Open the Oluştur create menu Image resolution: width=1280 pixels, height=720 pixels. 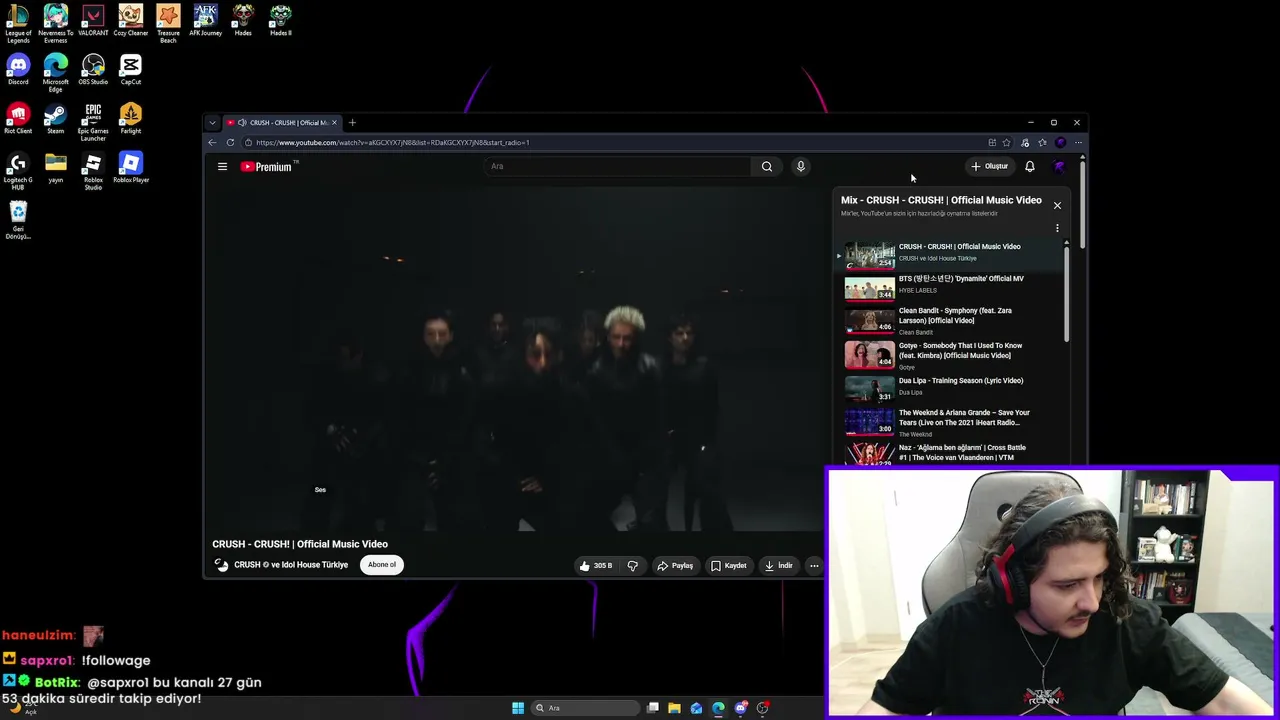[990, 167]
